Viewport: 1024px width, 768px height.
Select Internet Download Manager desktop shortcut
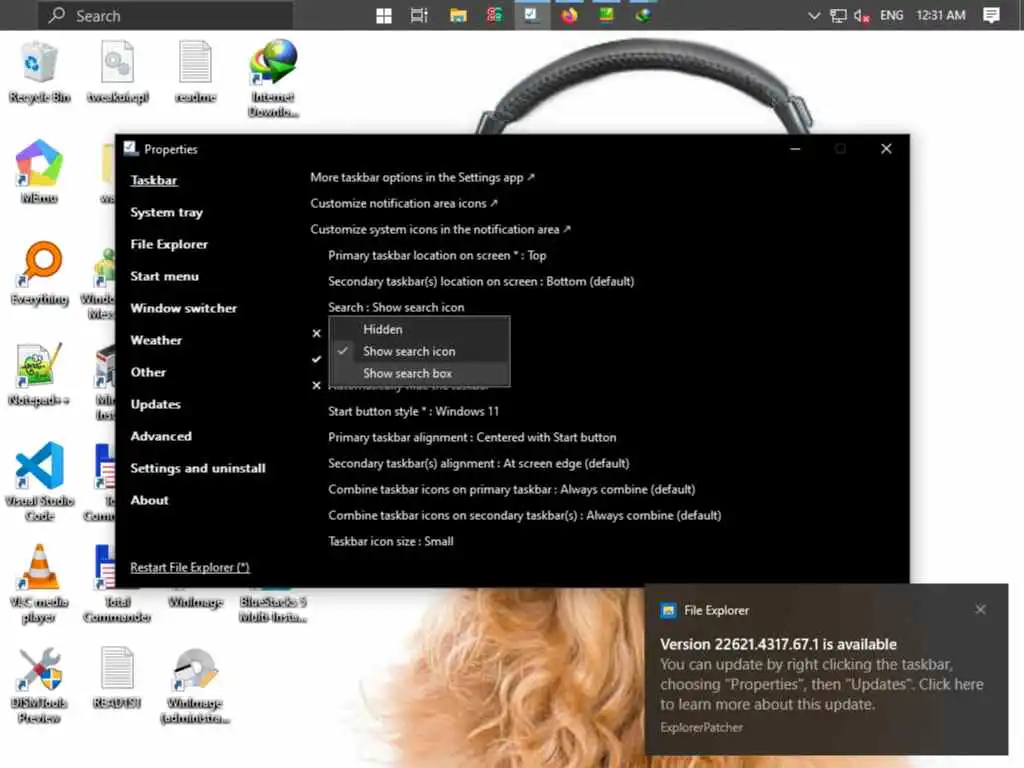(273, 78)
